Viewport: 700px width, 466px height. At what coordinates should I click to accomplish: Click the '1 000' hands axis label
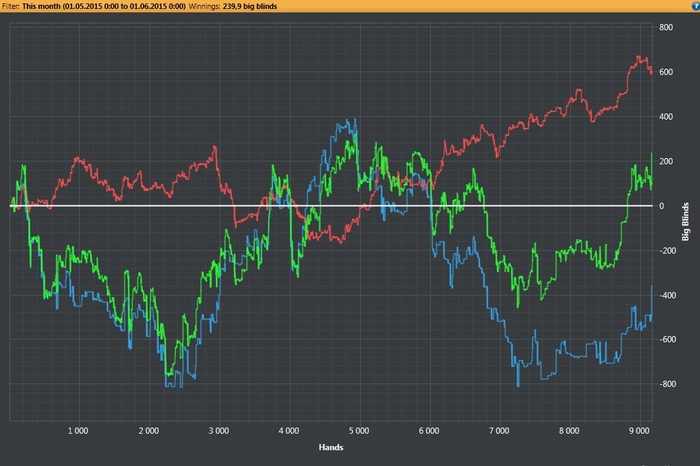(78, 431)
